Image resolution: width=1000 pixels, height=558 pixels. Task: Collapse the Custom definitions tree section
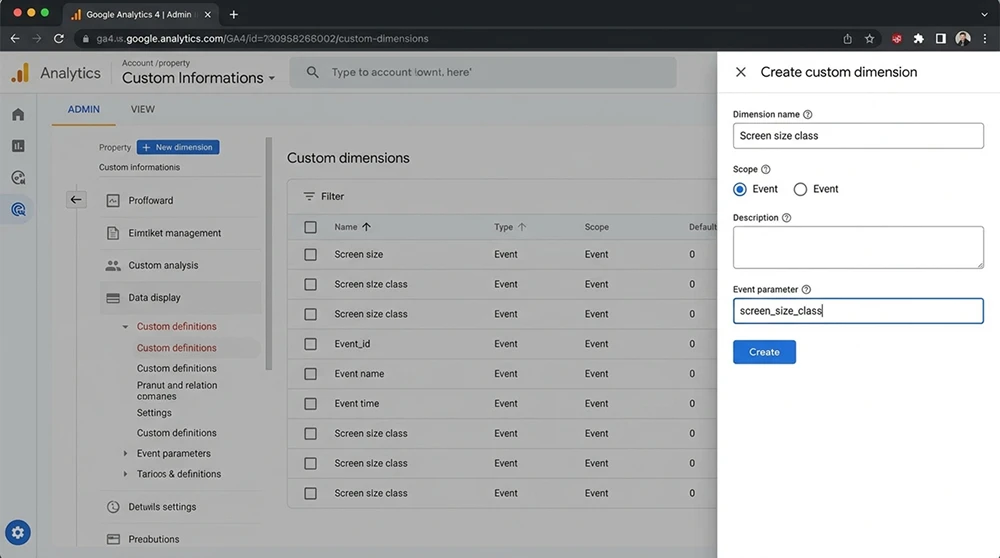(x=126, y=327)
